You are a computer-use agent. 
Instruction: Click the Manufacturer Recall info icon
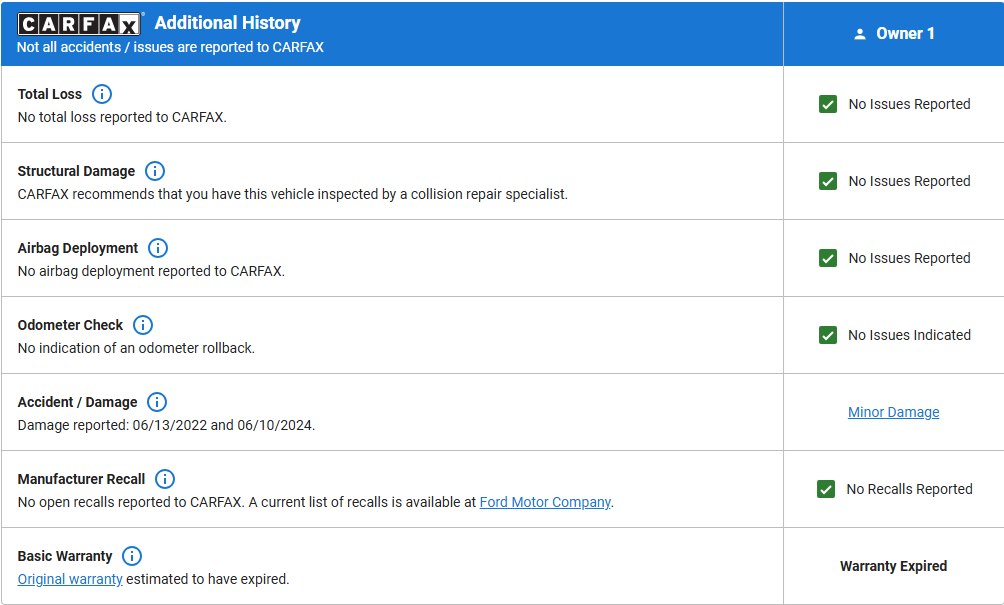[x=165, y=479]
